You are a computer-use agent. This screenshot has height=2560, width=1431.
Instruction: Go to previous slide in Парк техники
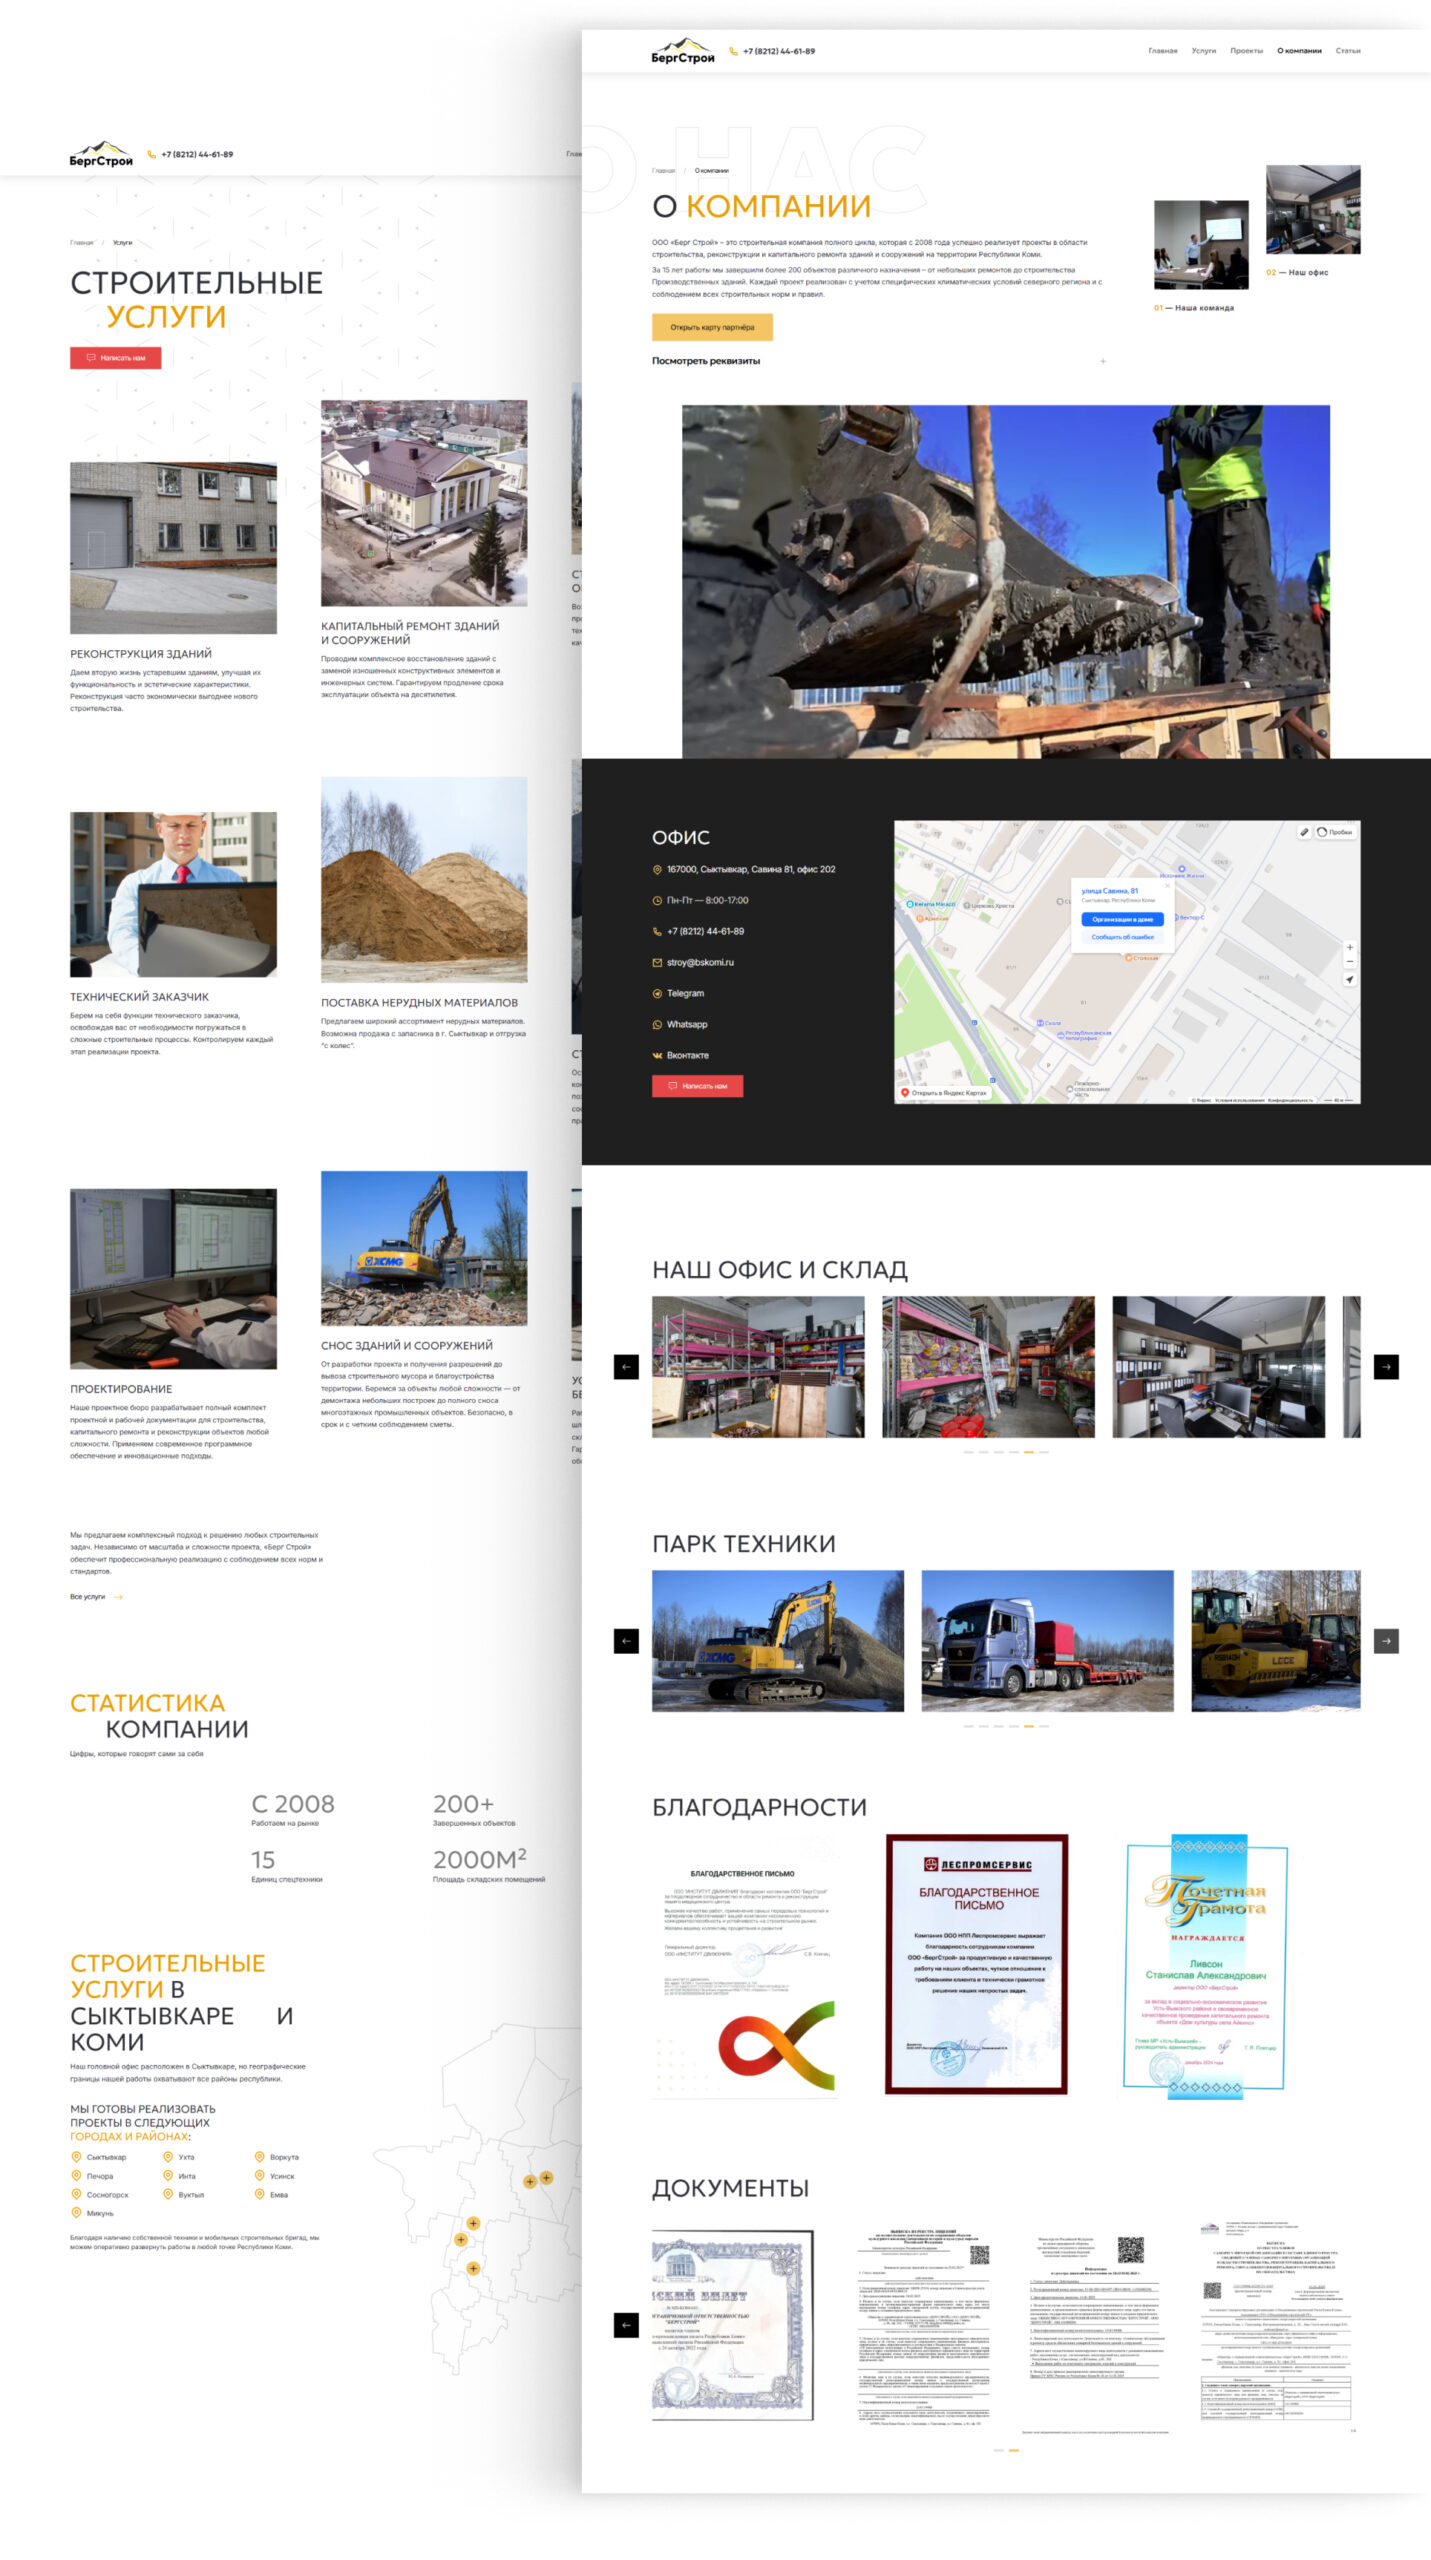pos(626,1641)
